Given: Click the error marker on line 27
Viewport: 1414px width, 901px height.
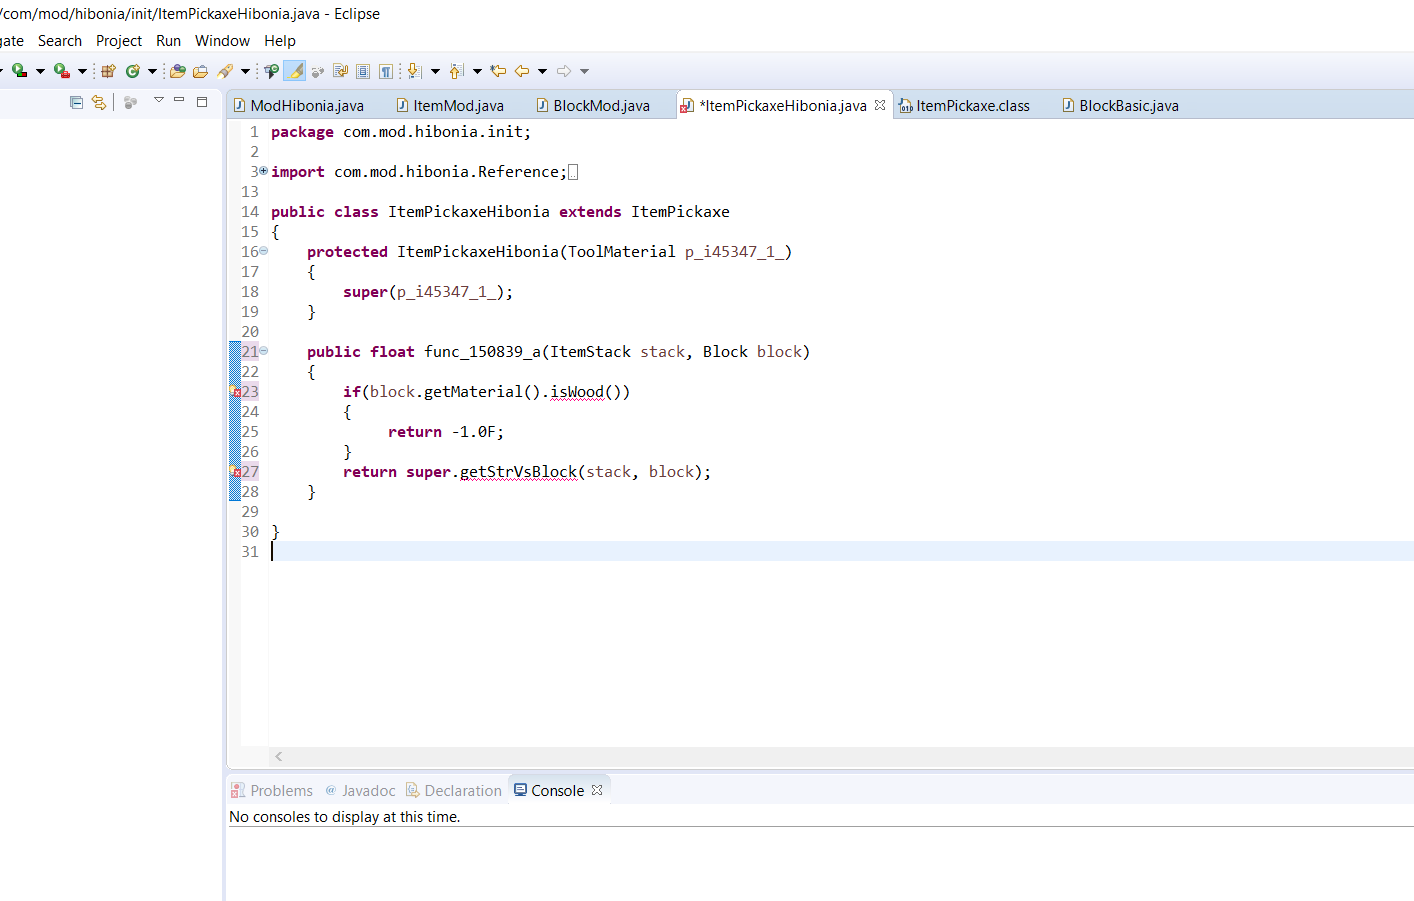Looking at the screenshot, I should pyautogui.click(x=236, y=472).
